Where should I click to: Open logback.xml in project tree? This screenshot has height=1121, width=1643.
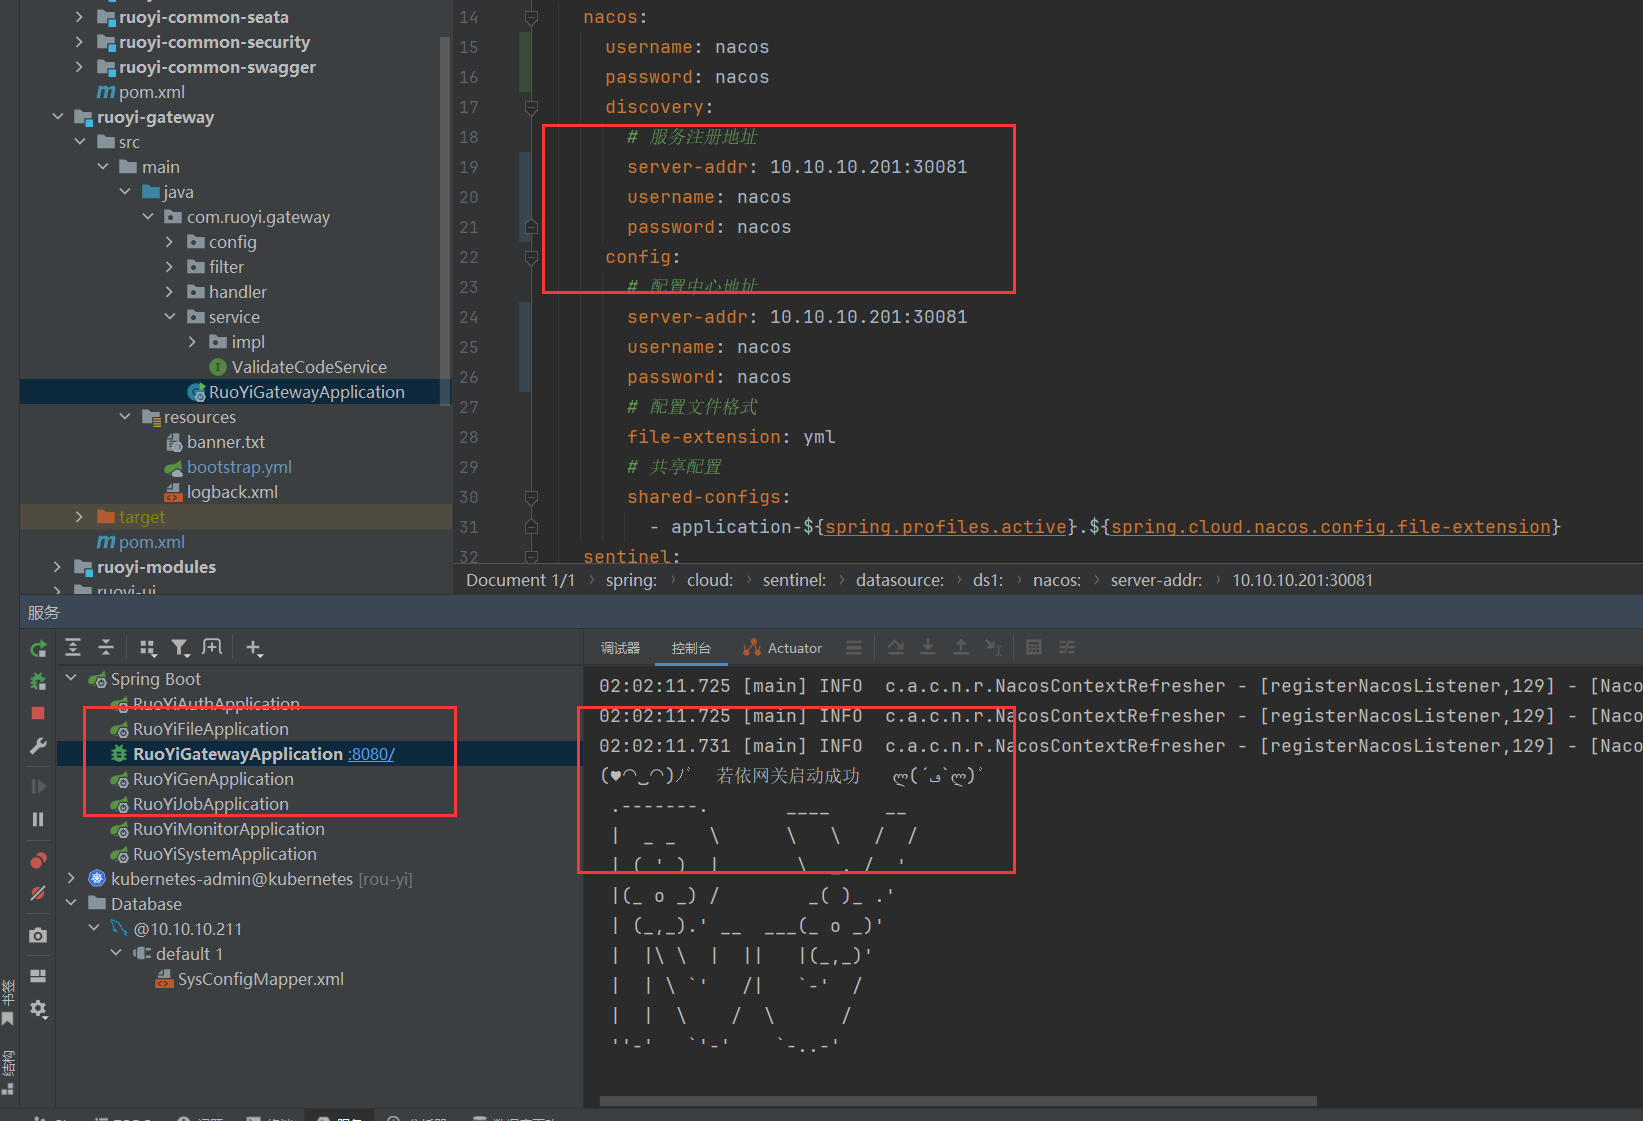232,492
